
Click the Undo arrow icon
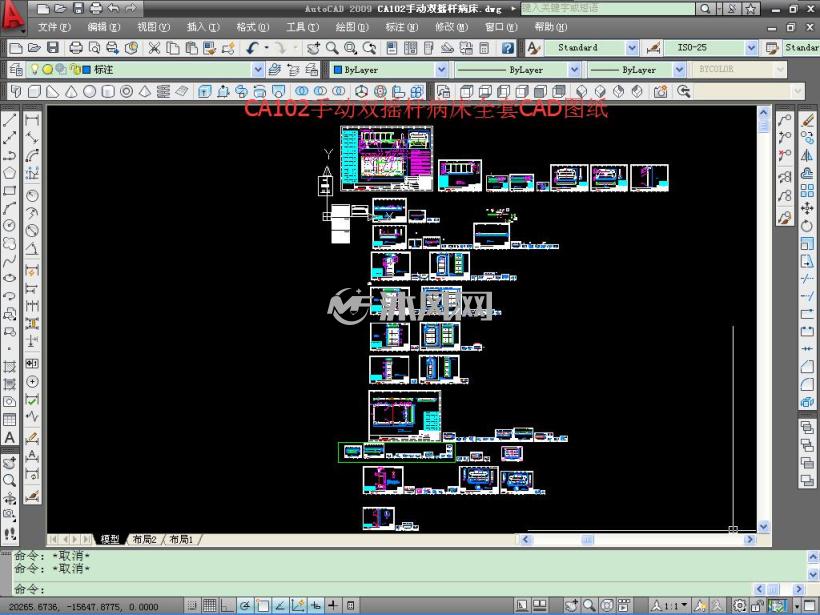tap(253, 48)
